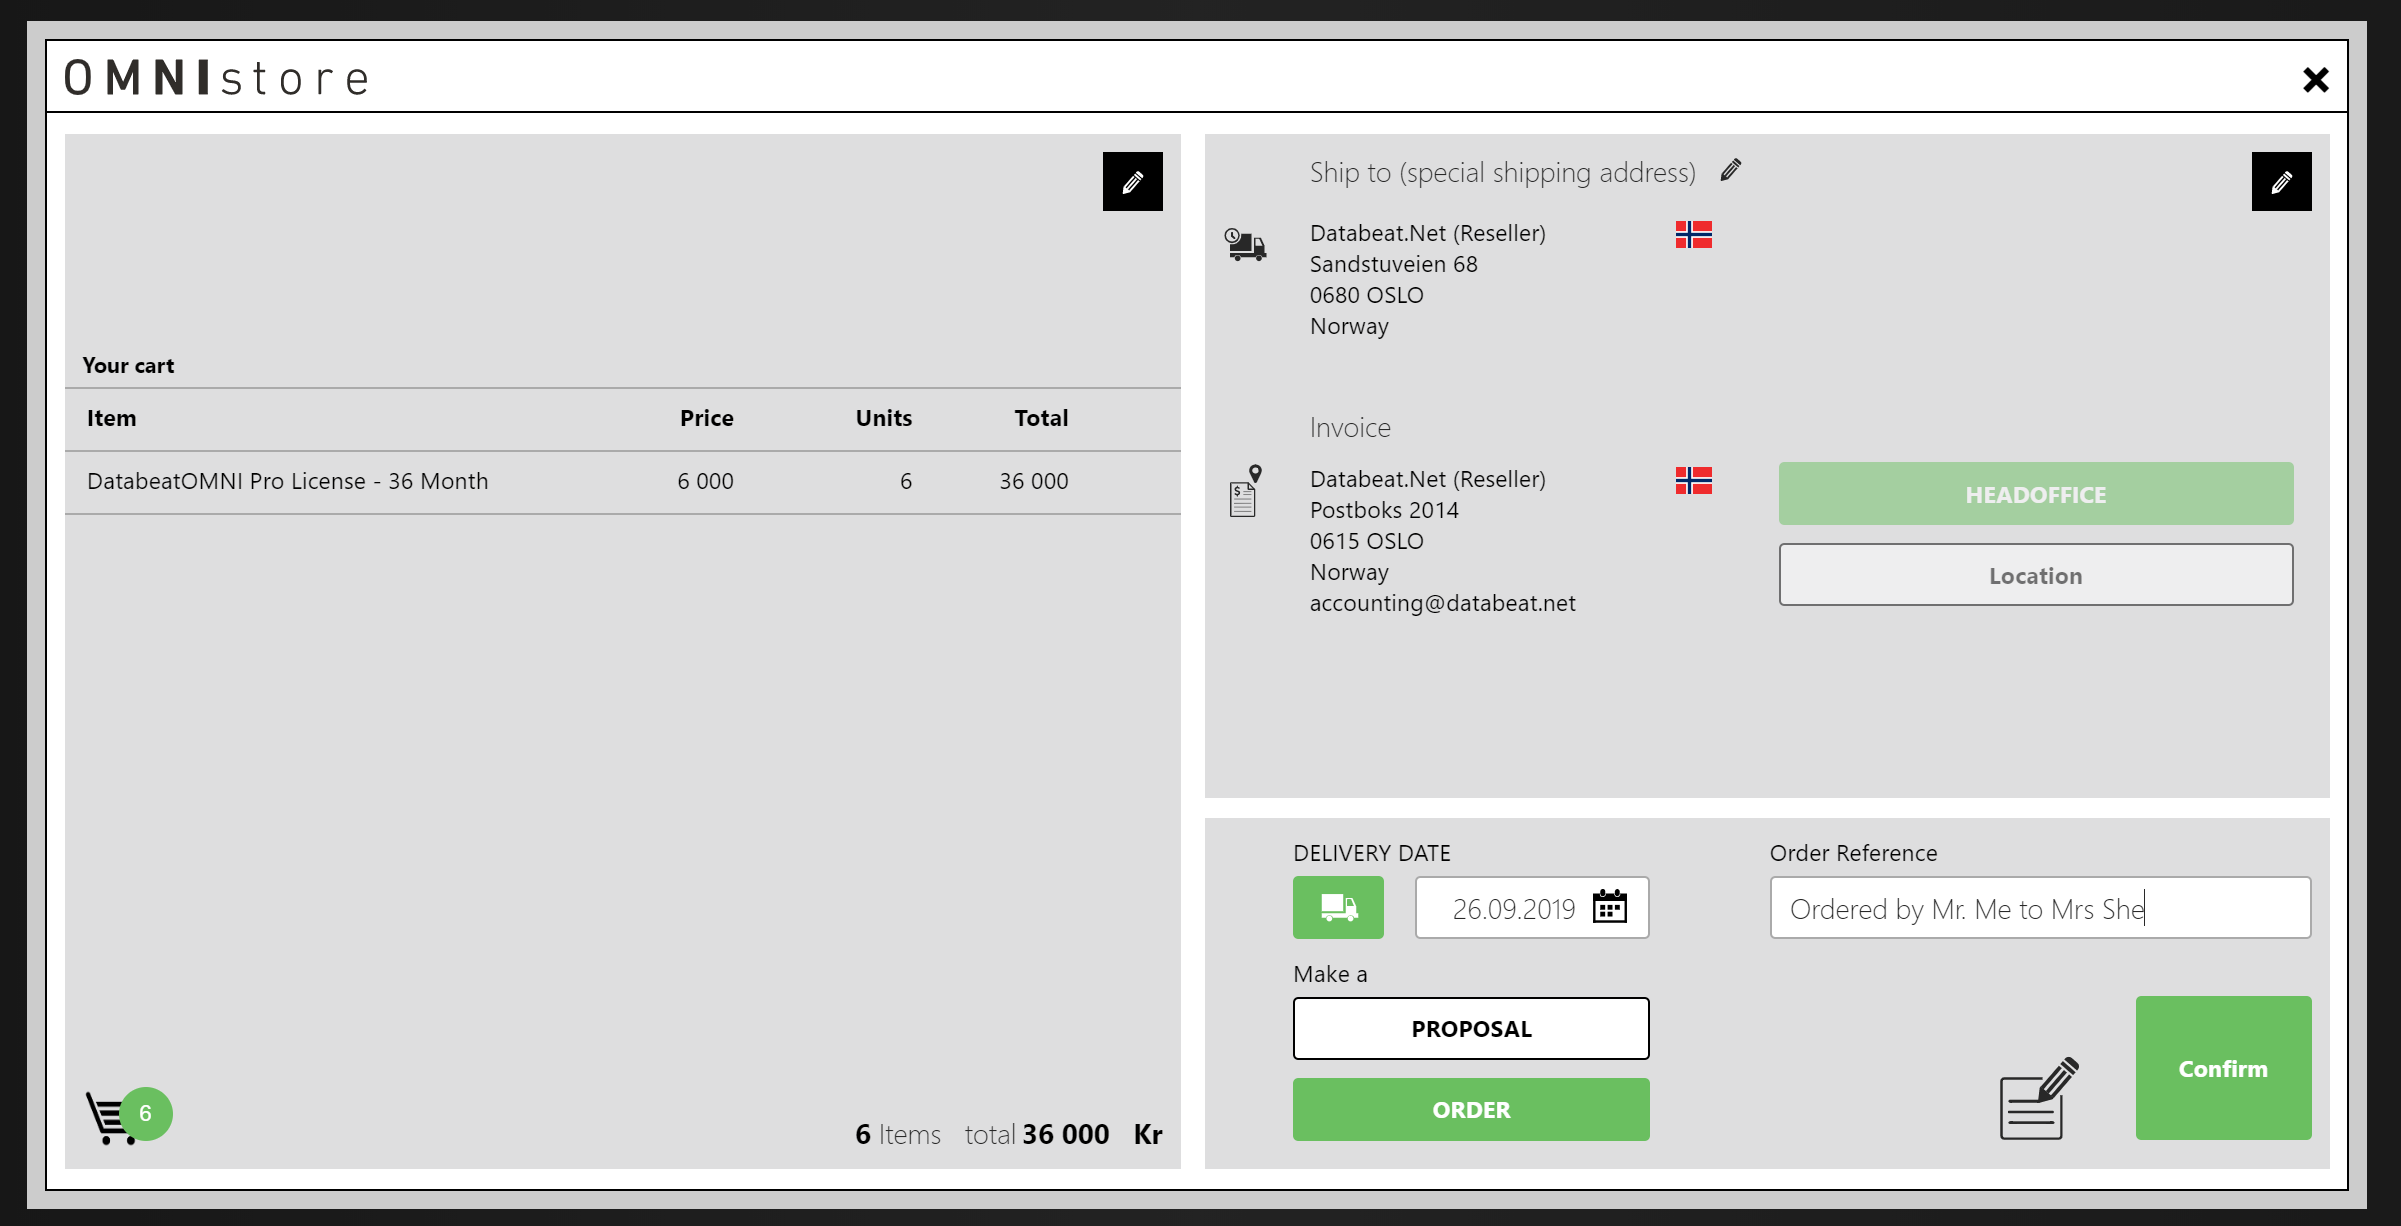Click the 0680 OSLO shipping postal line
Image resolution: width=2401 pixels, height=1226 pixels.
pyautogui.click(x=1366, y=295)
